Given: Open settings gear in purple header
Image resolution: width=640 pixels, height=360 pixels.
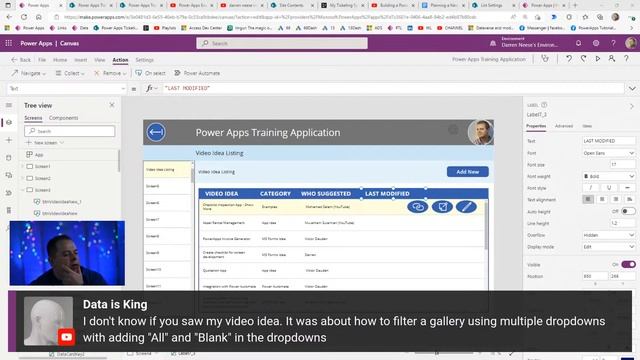Looking at the screenshot, I should pyautogui.click(x=596, y=43).
